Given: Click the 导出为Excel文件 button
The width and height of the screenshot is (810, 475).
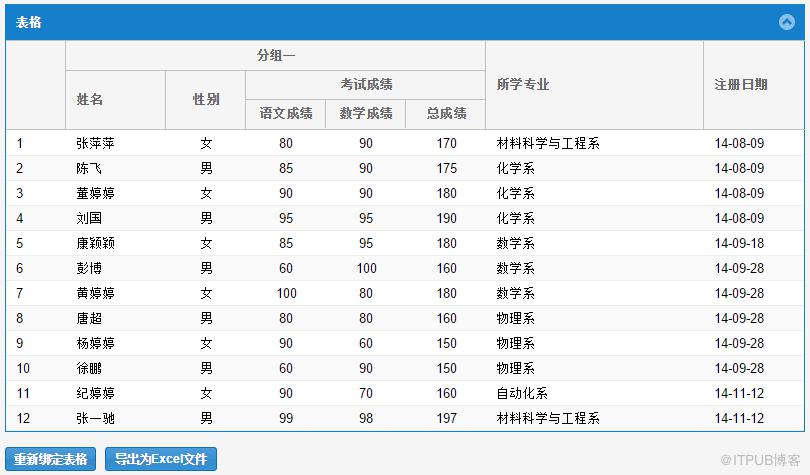Looking at the screenshot, I should coord(161,459).
